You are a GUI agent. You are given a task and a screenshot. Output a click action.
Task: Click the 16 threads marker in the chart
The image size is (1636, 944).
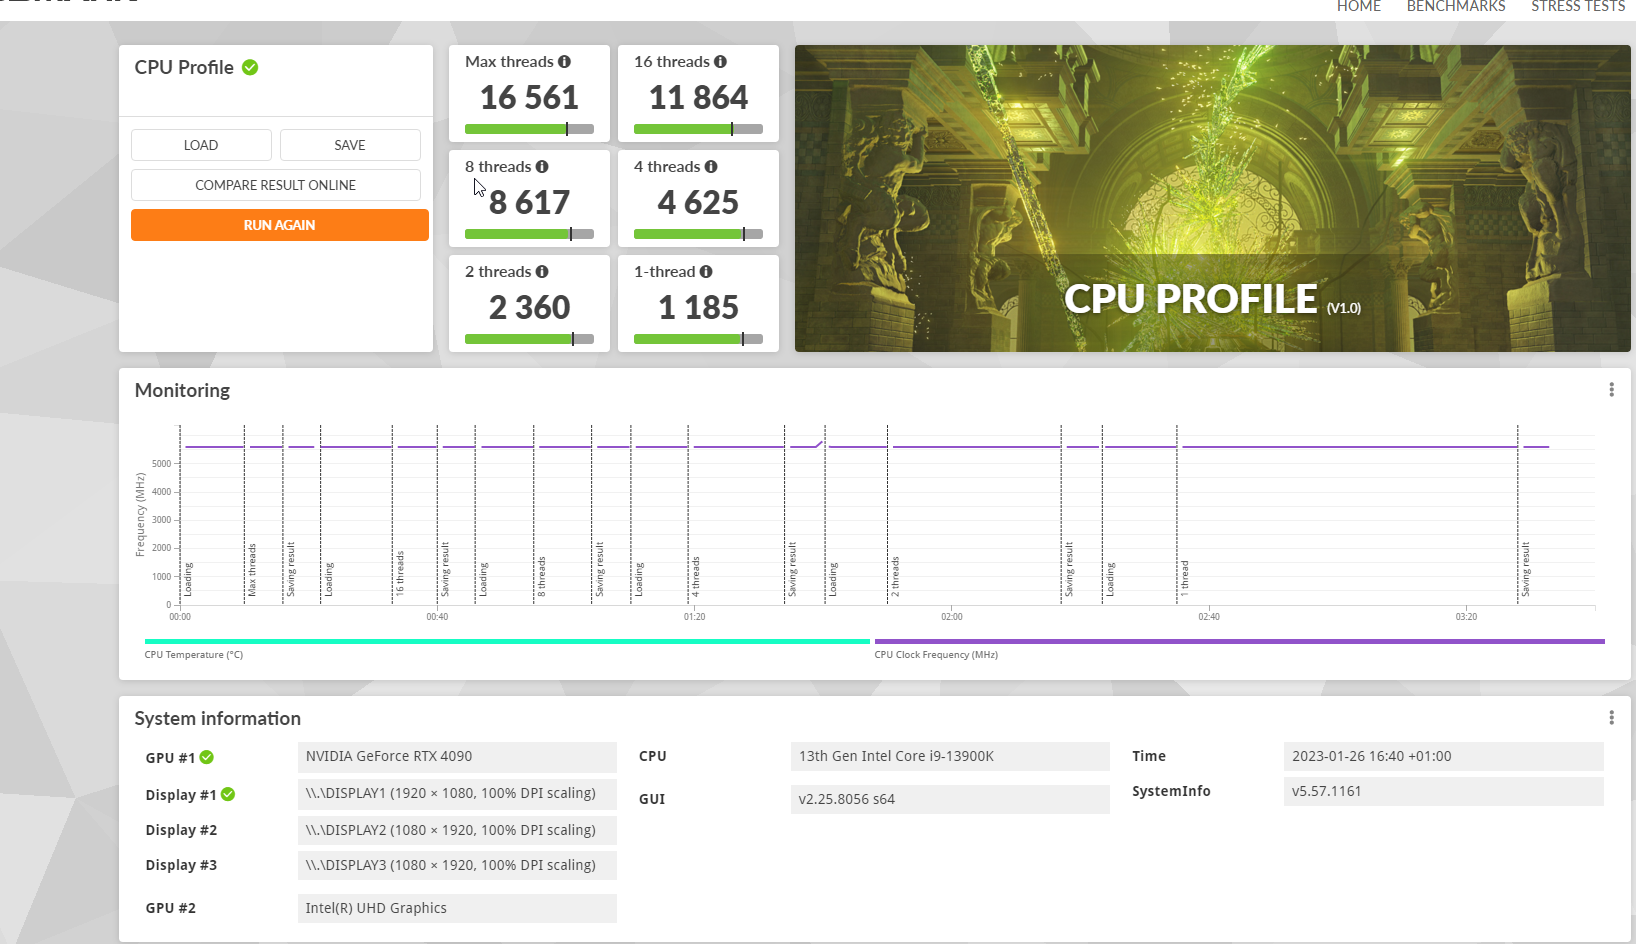coord(400,573)
